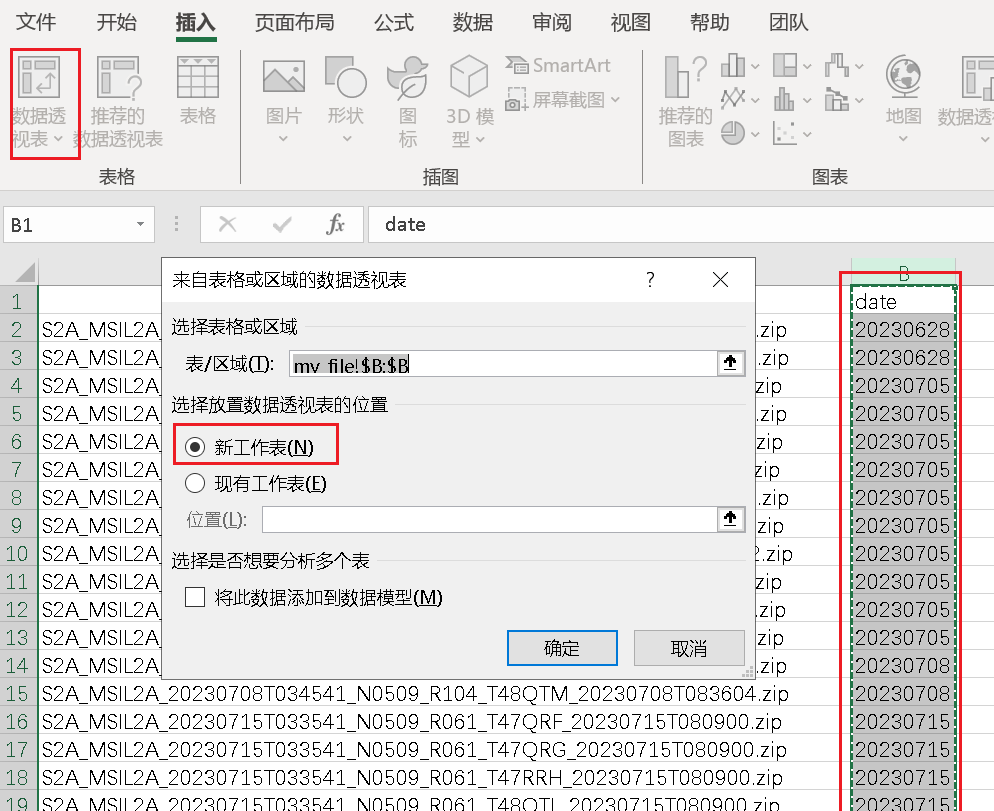Viewport: 994px width, 811px height.
Task: Open 3D Models (3D 模型)
Action: [469, 102]
